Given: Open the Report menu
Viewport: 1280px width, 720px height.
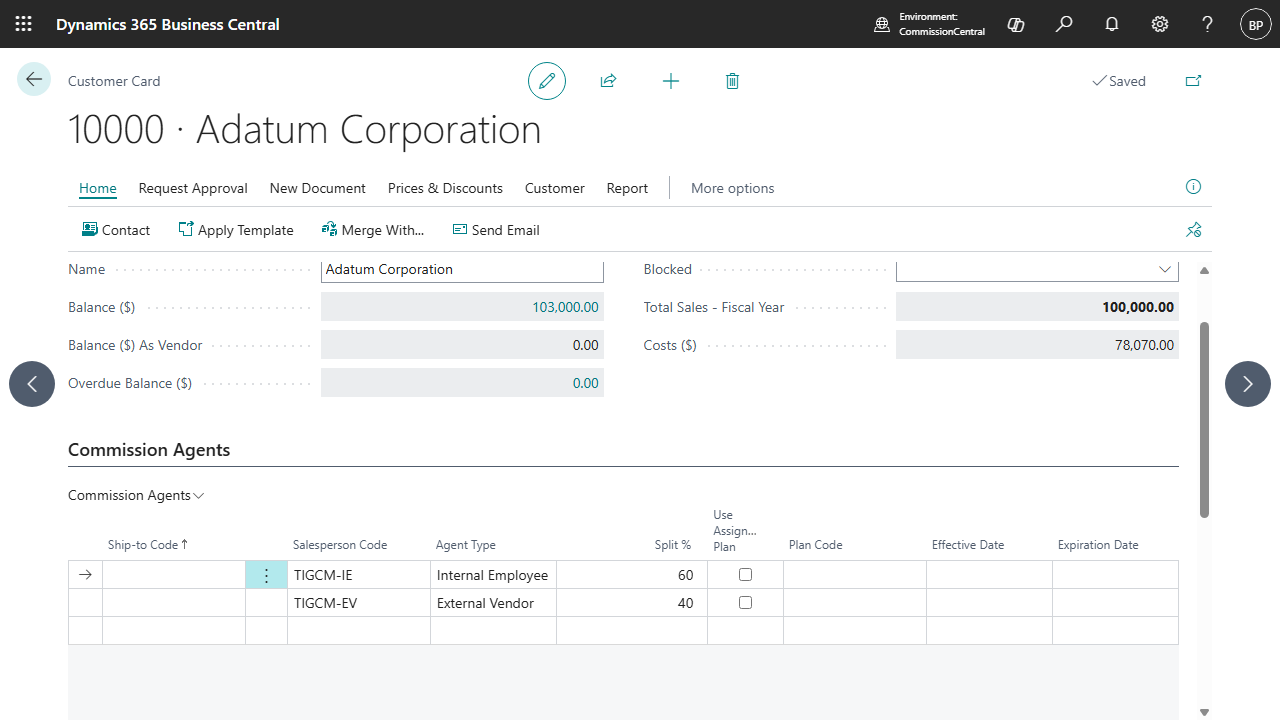Looking at the screenshot, I should [627, 188].
